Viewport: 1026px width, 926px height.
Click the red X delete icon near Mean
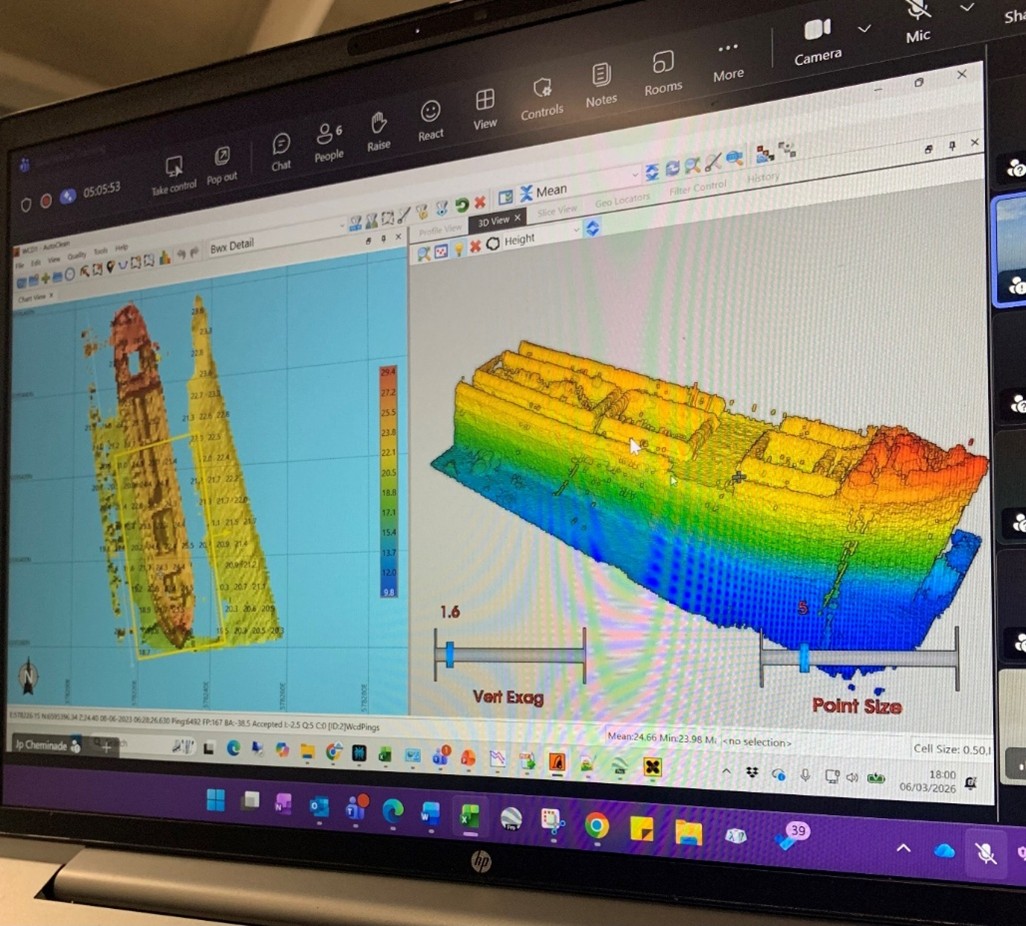tap(479, 202)
